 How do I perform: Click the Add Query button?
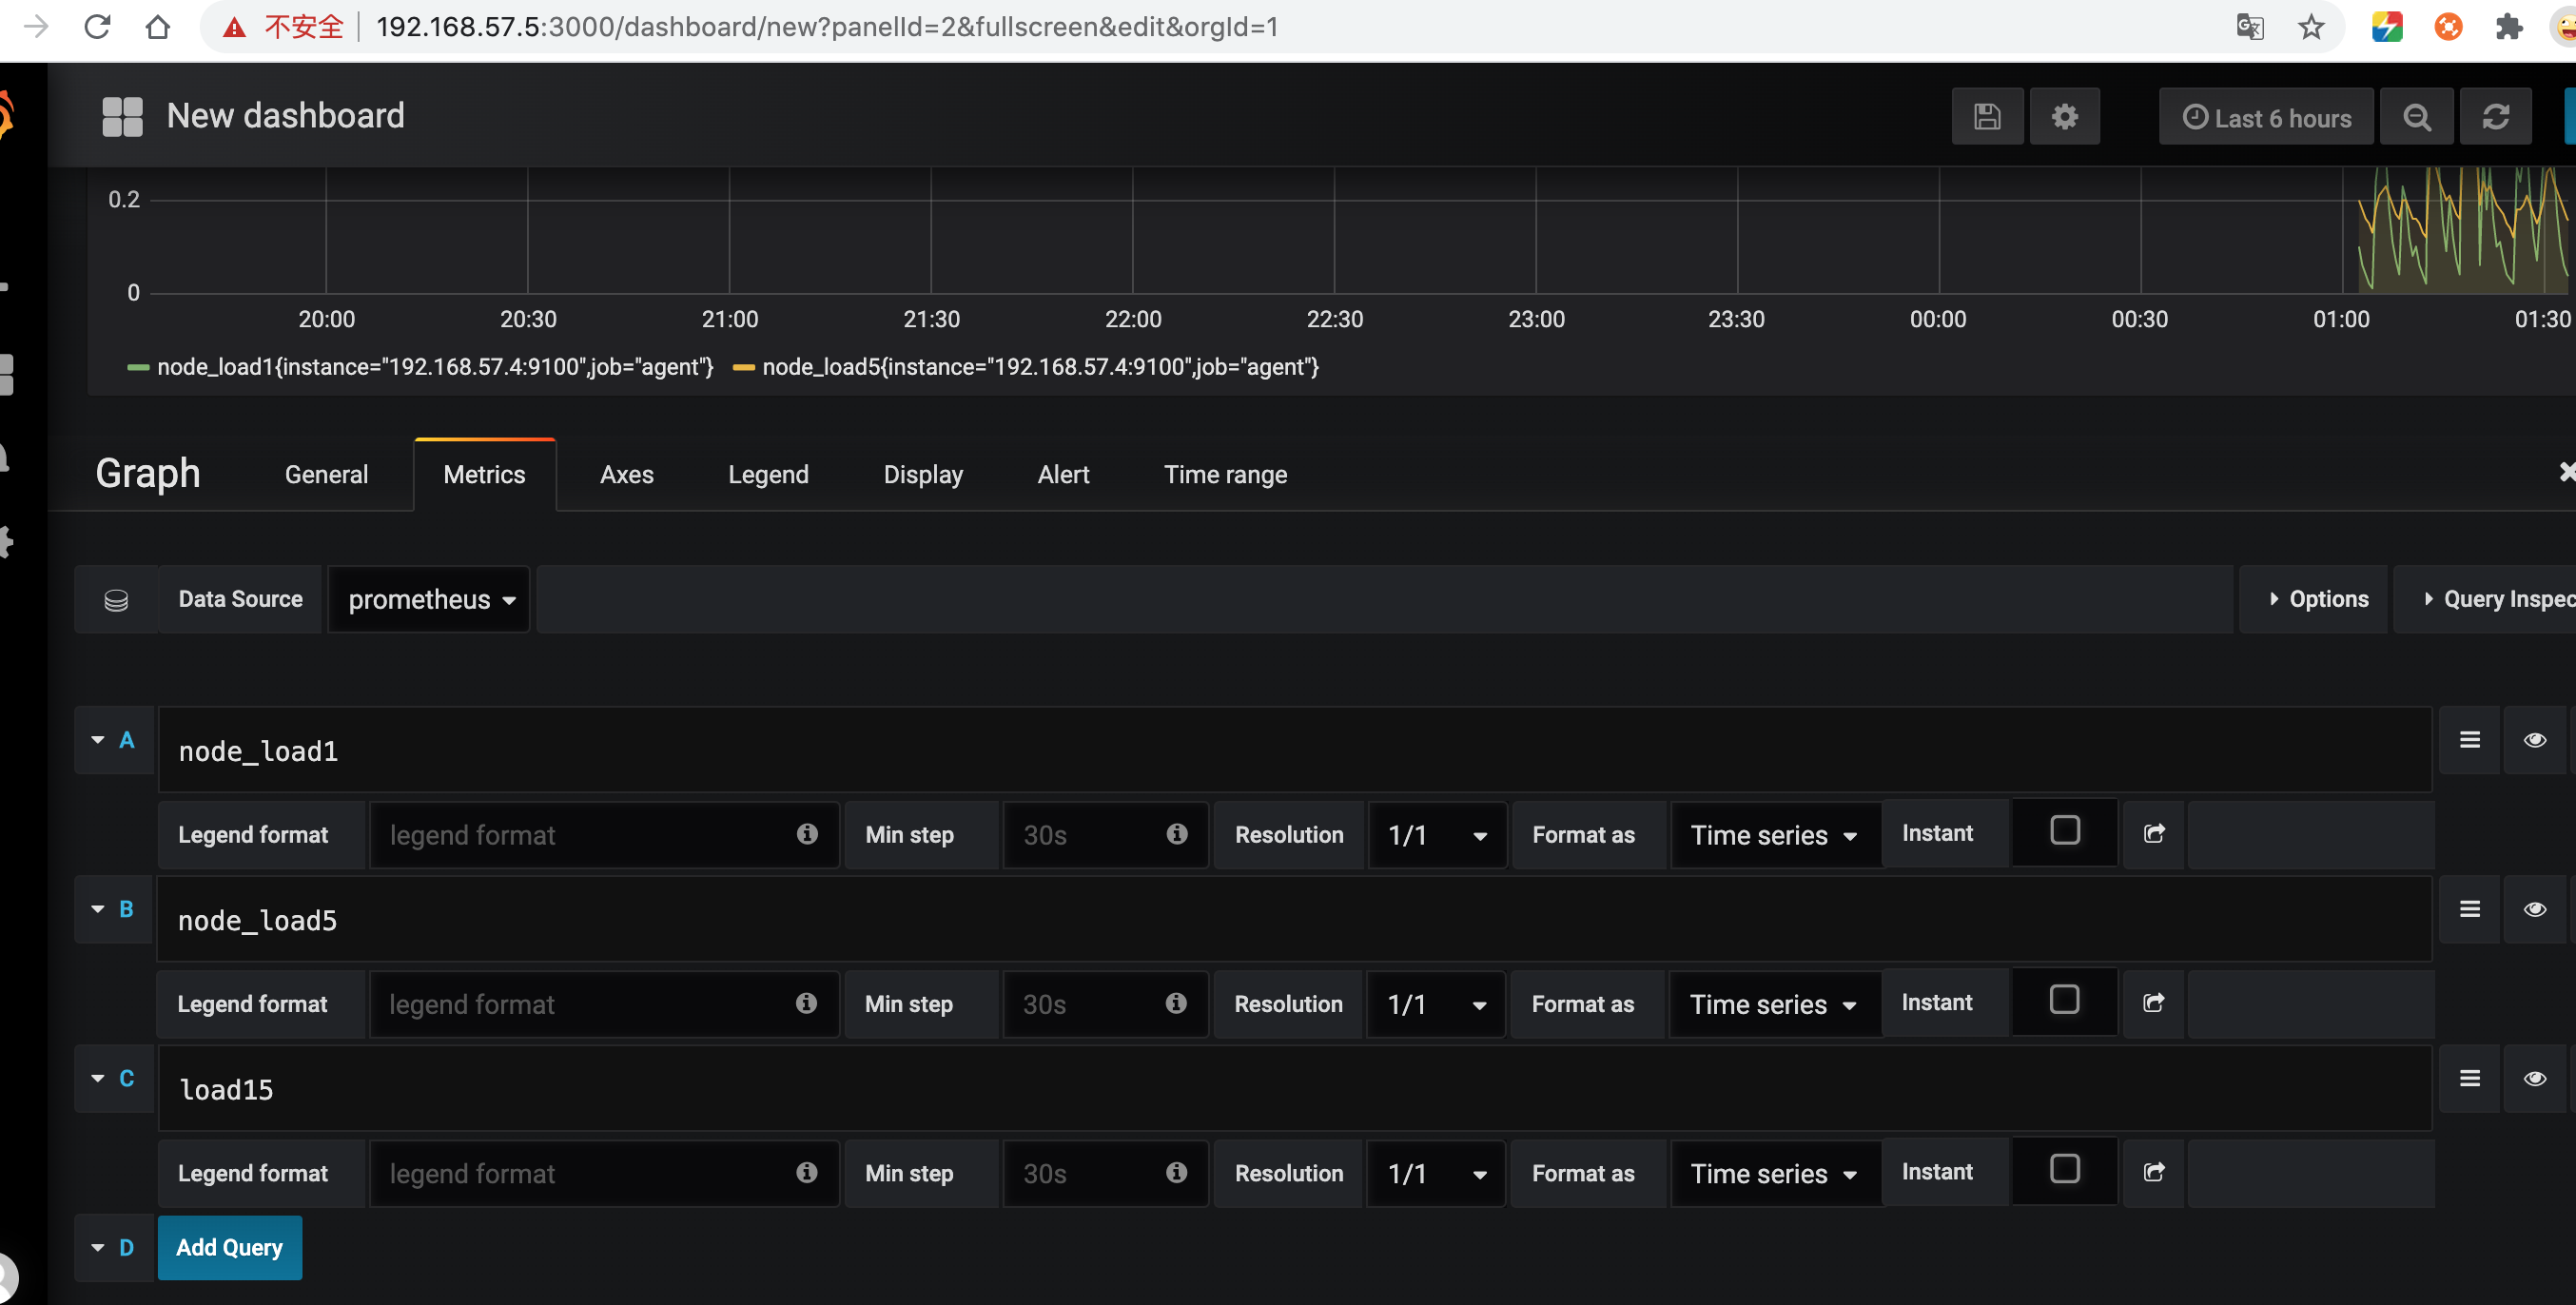point(230,1247)
